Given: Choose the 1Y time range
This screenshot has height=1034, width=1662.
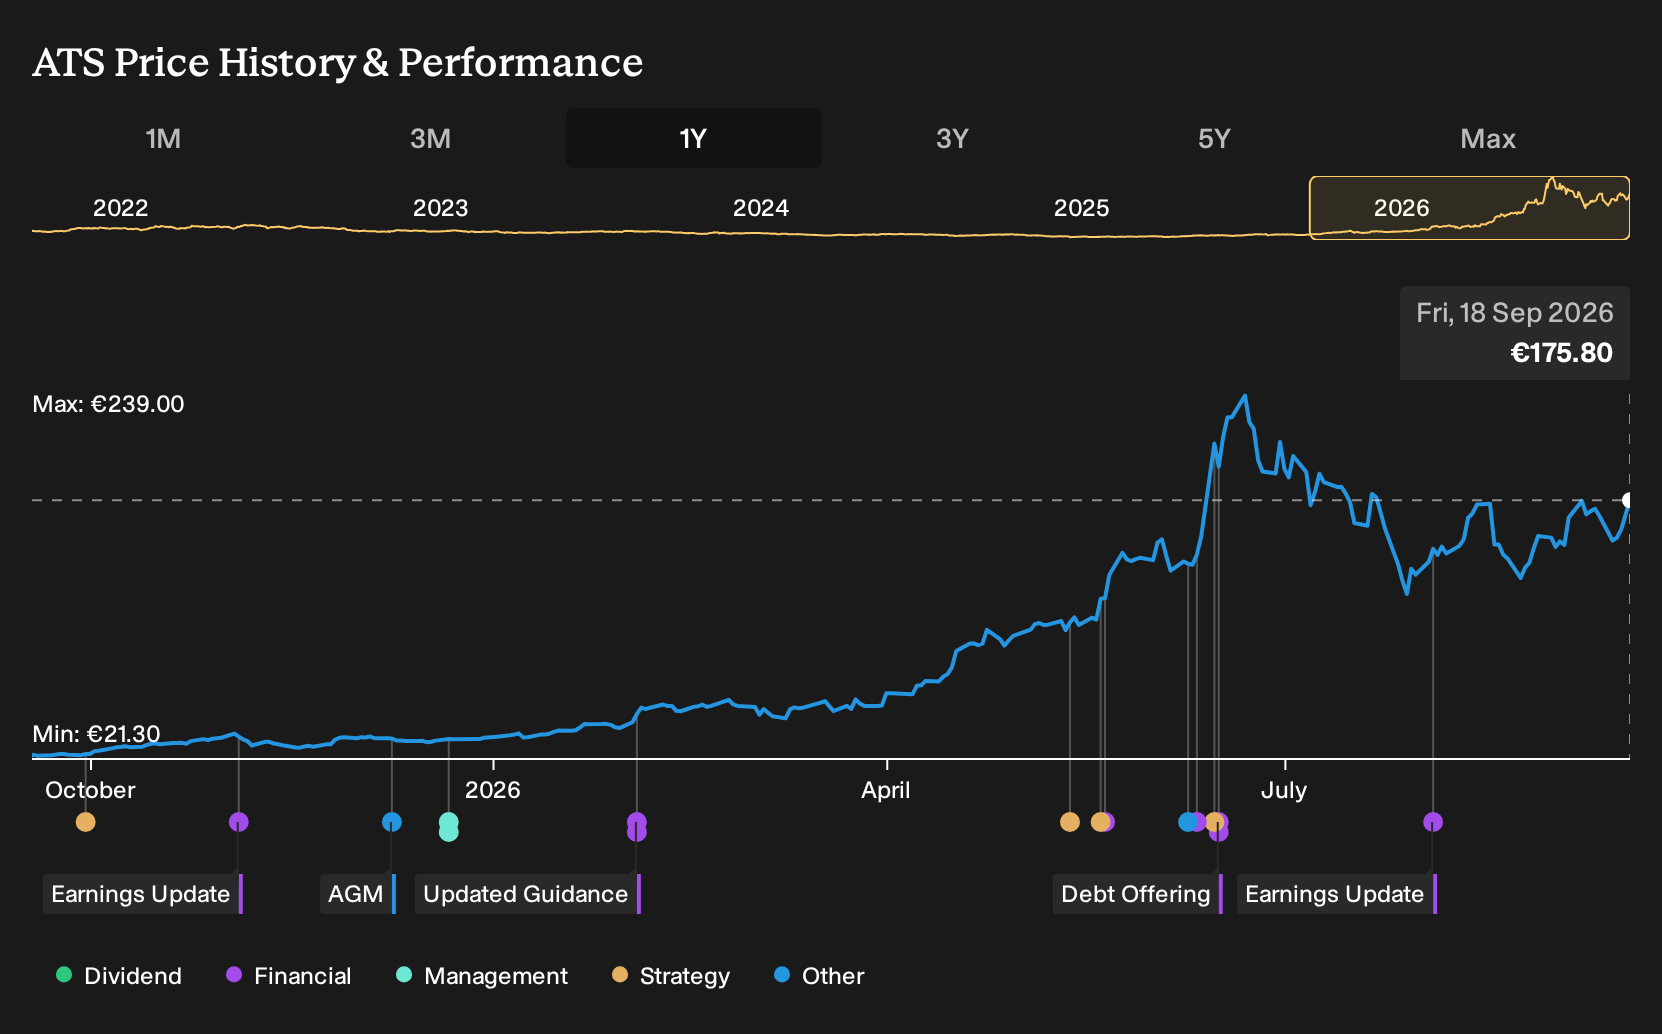Looking at the screenshot, I should point(694,138).
